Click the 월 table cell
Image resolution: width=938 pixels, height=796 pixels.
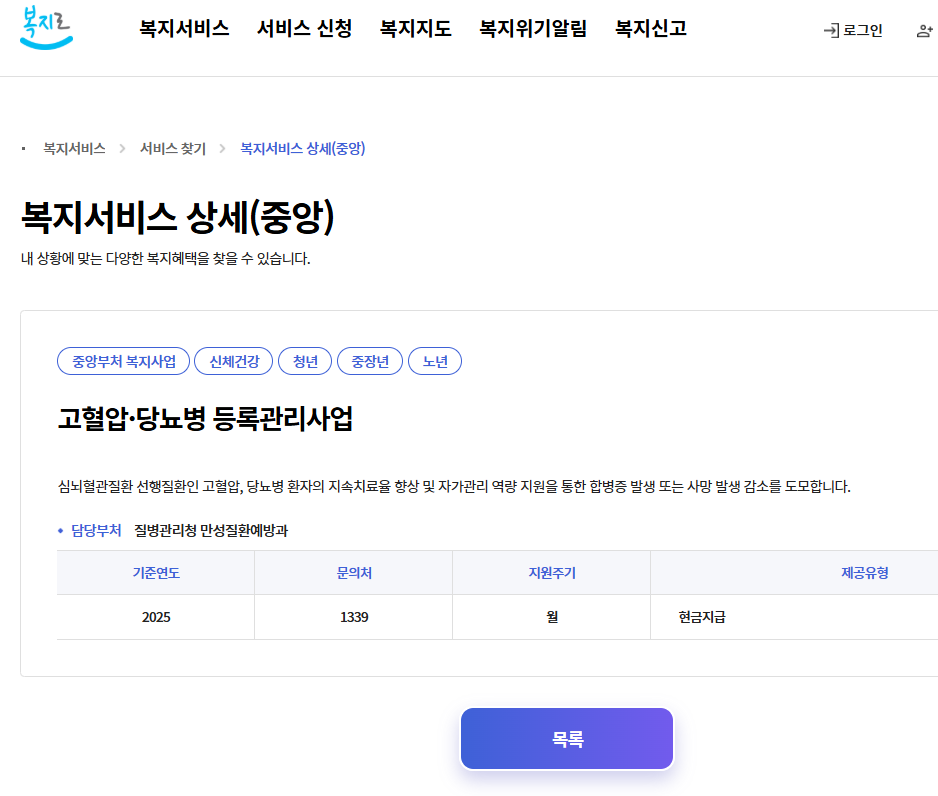click(552, 617)
